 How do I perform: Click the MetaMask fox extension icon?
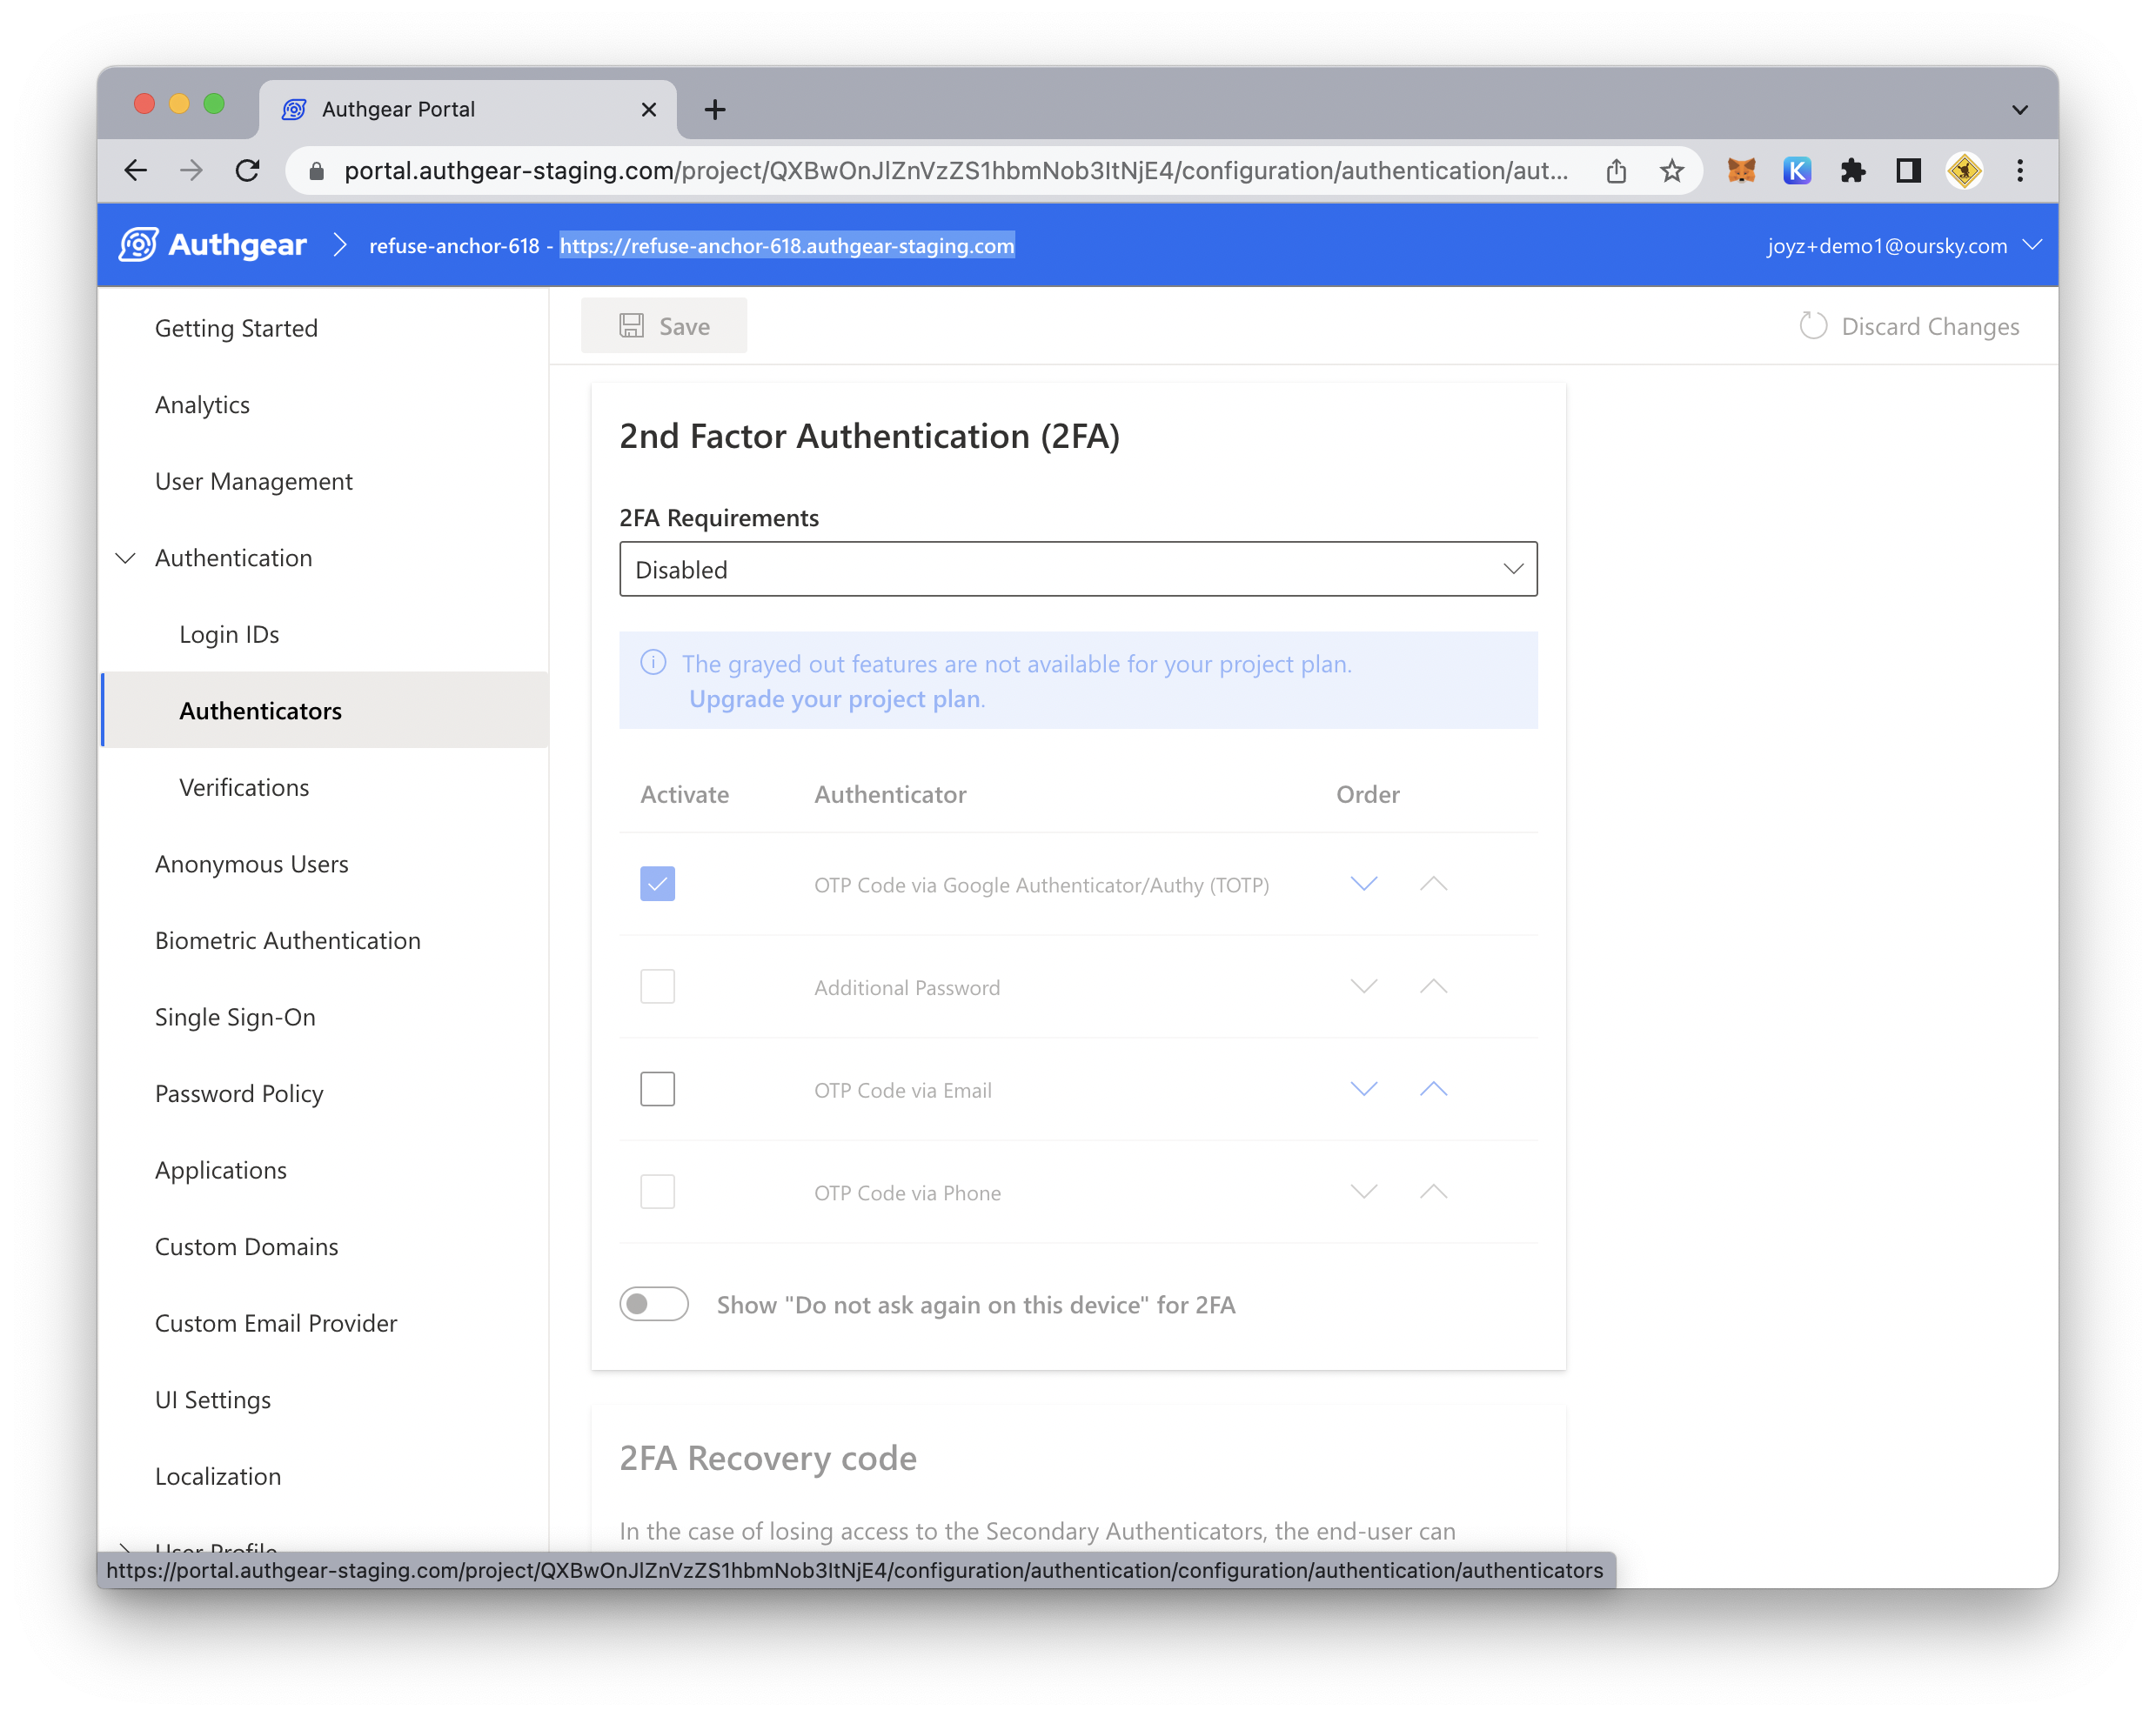[x=1741, y=171]
